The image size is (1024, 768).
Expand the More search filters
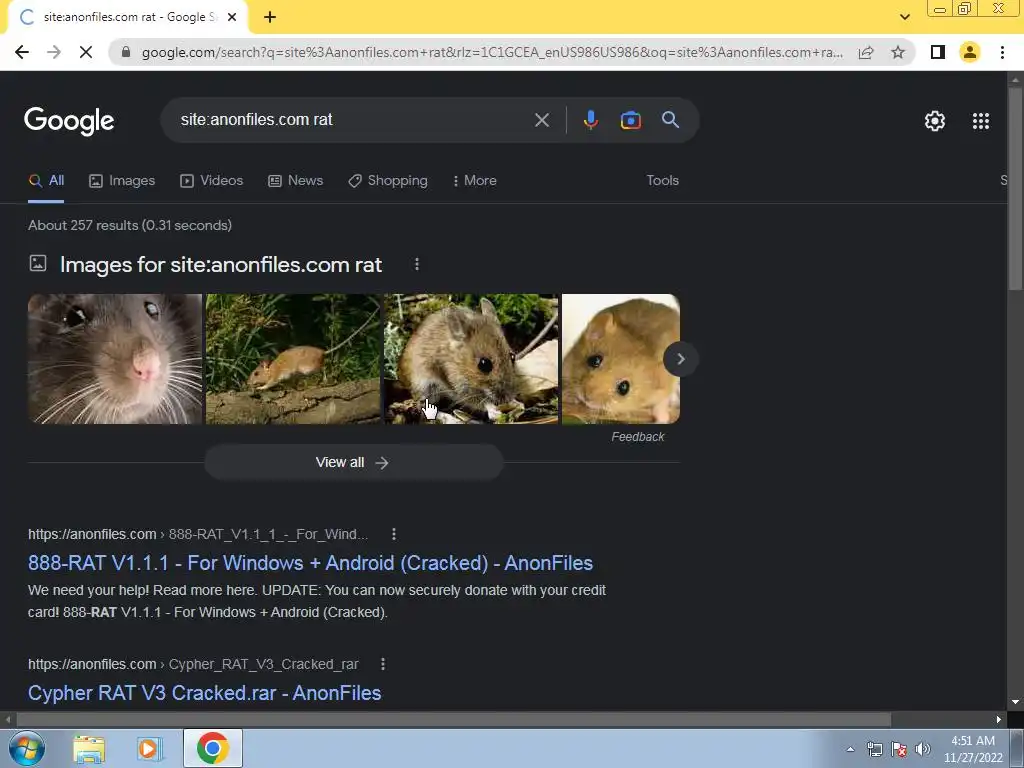[474, 180]
